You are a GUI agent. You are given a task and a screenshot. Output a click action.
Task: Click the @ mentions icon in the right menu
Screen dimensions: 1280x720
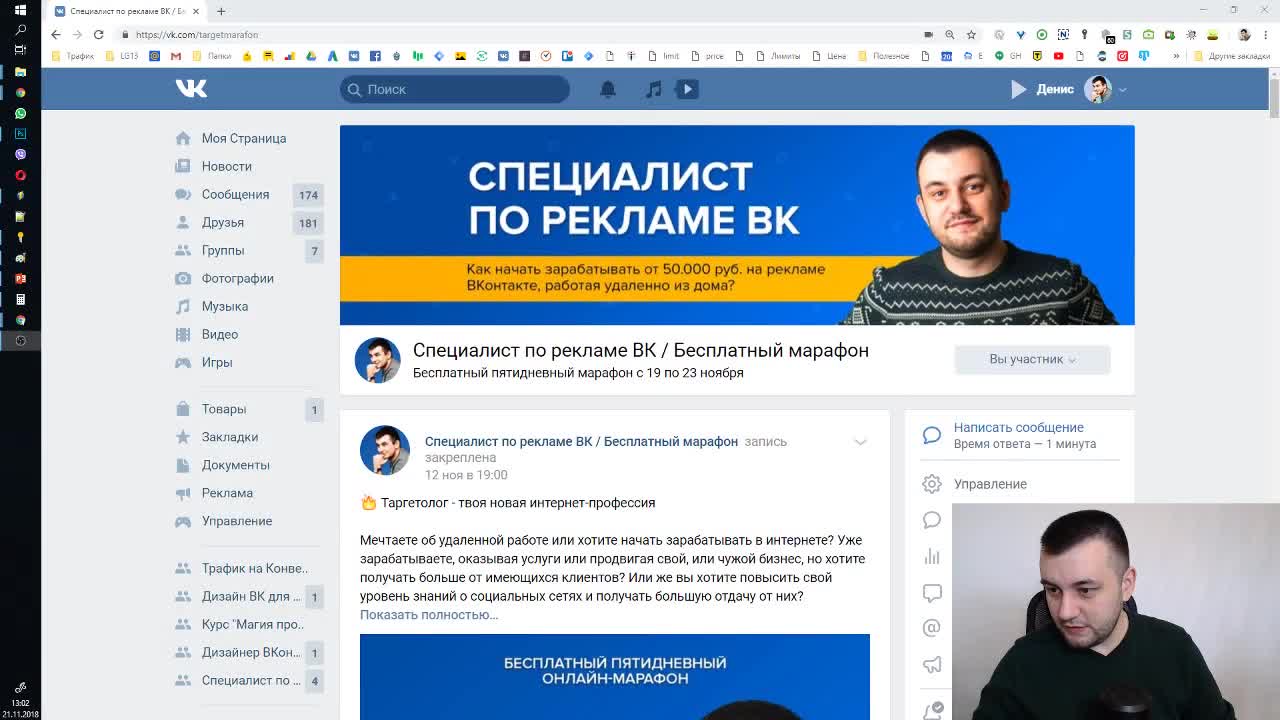point(932,628)
